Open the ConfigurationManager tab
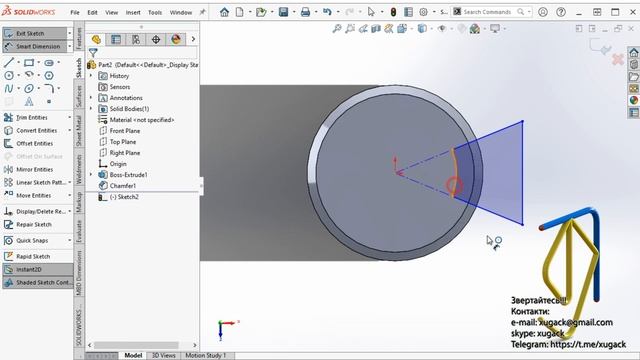640x360 pixels. click(136, 40)
